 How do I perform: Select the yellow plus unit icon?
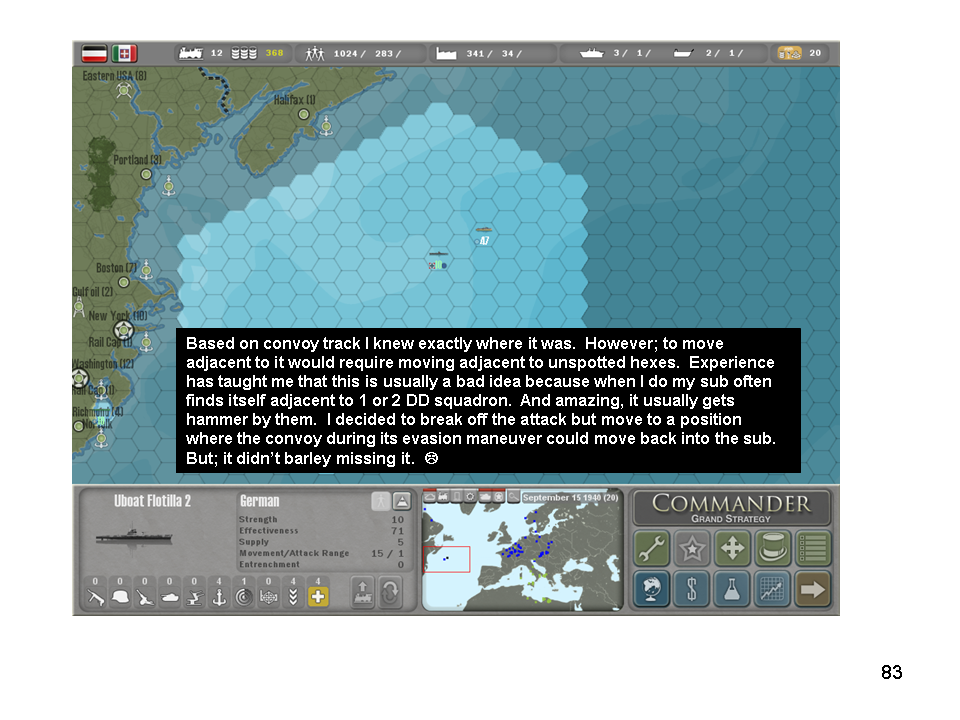[318, 596]
